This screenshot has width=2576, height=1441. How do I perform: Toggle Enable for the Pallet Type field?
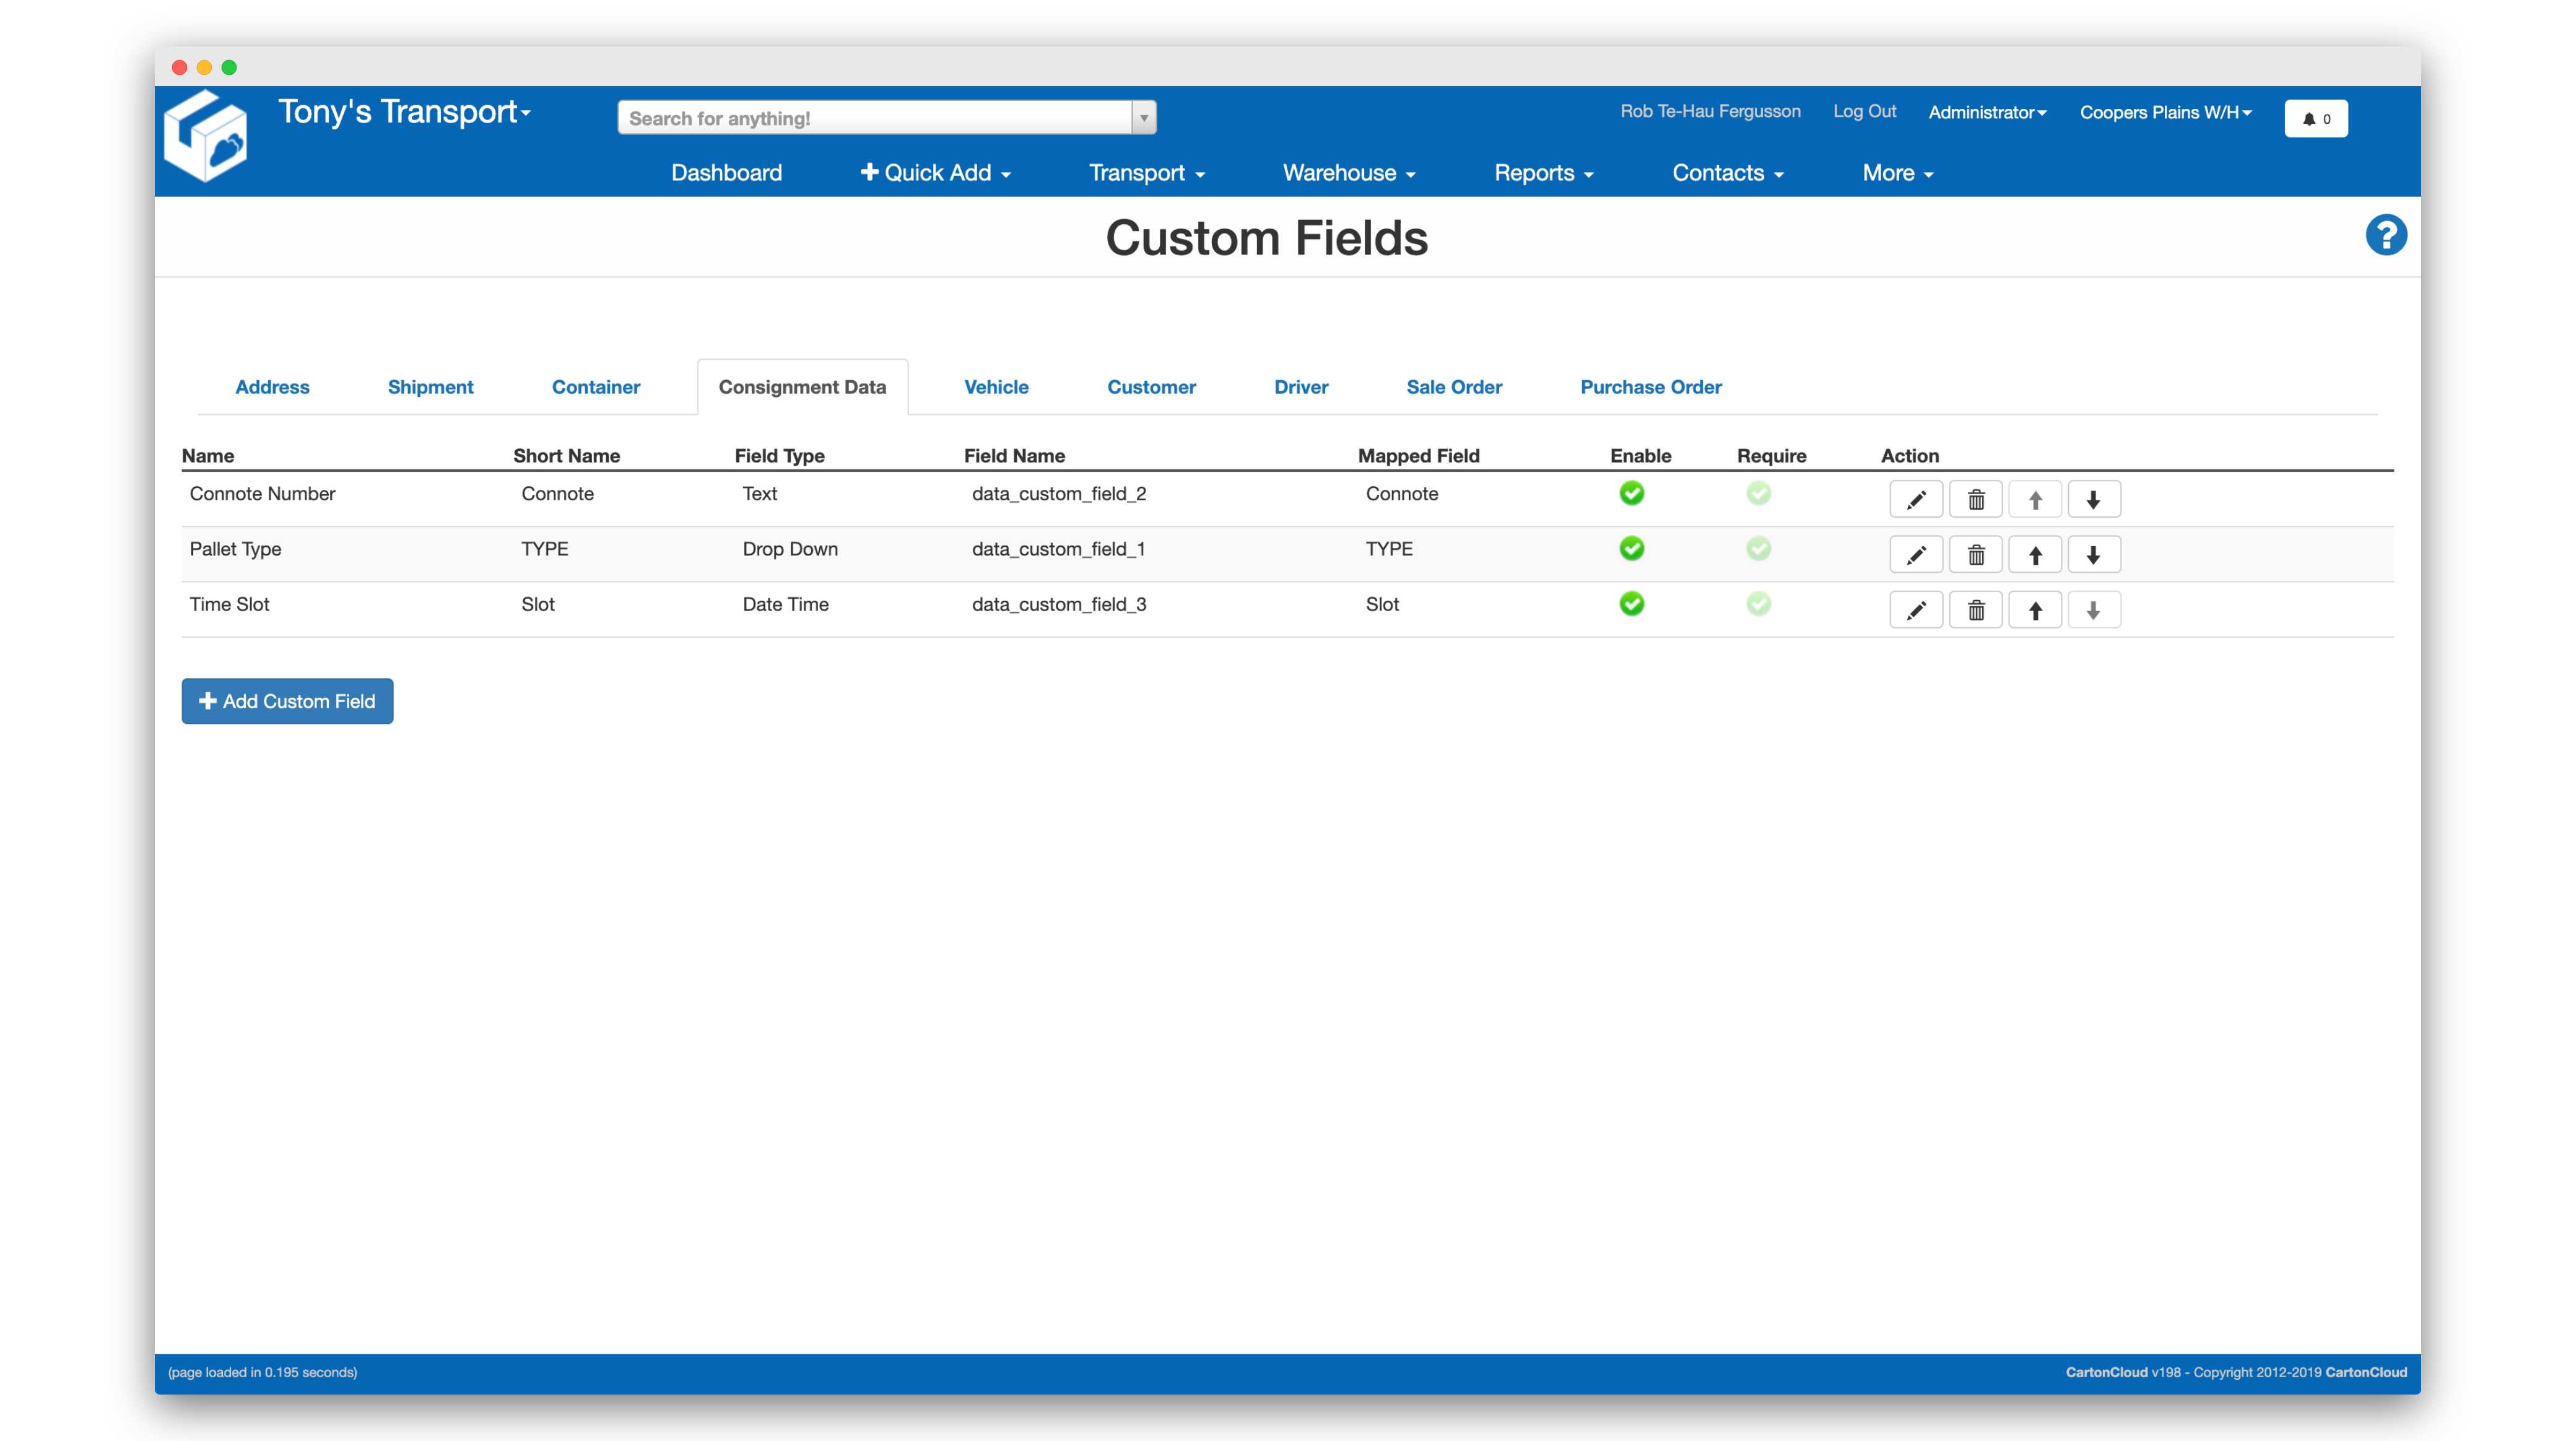[1631, 548]
